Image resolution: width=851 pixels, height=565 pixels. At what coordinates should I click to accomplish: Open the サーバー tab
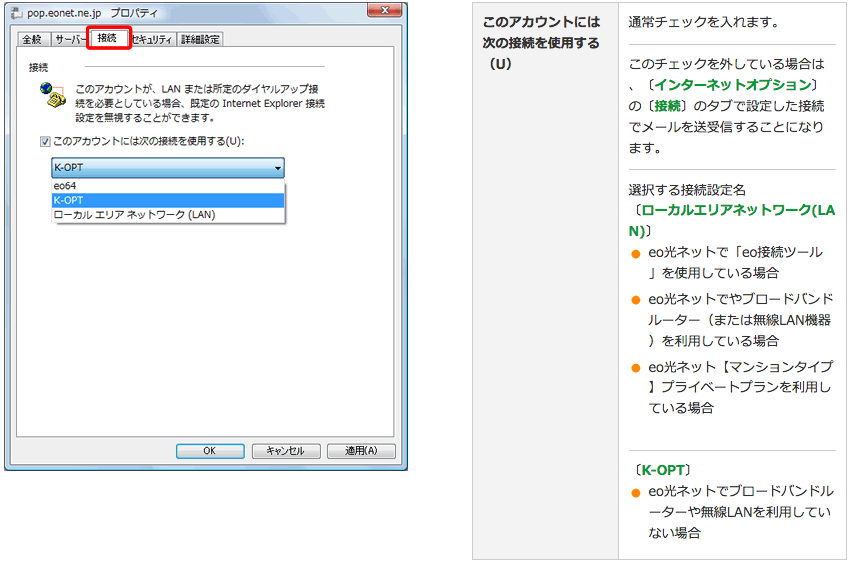tap(69, 40)
